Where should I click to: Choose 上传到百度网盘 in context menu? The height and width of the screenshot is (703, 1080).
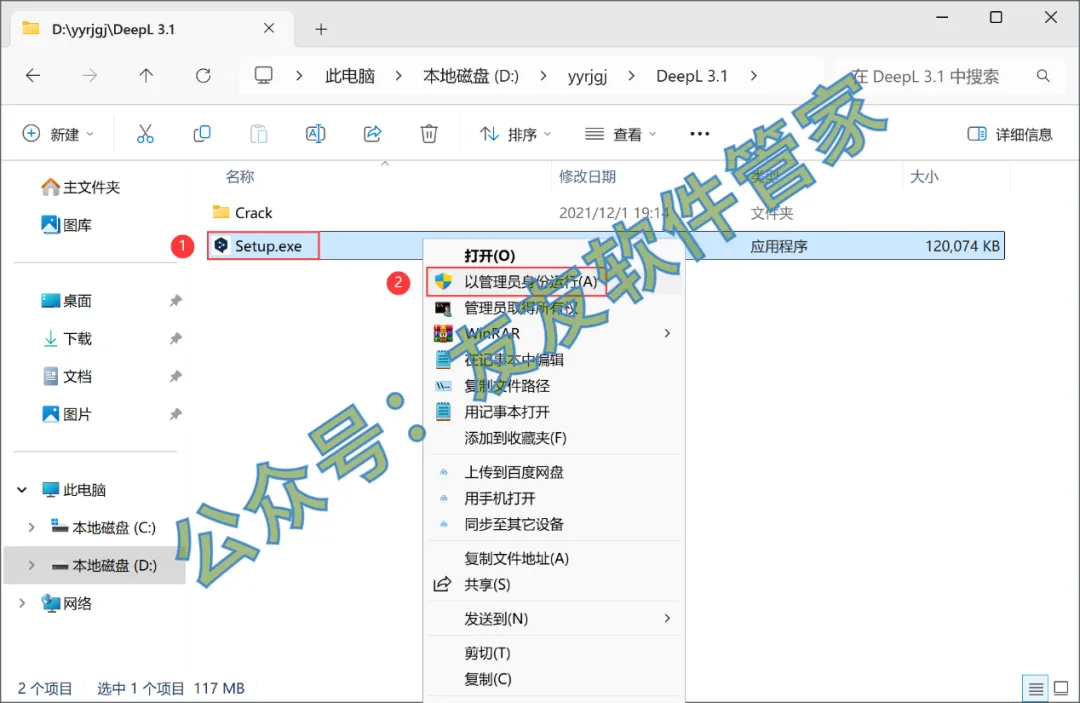[554, 472]
